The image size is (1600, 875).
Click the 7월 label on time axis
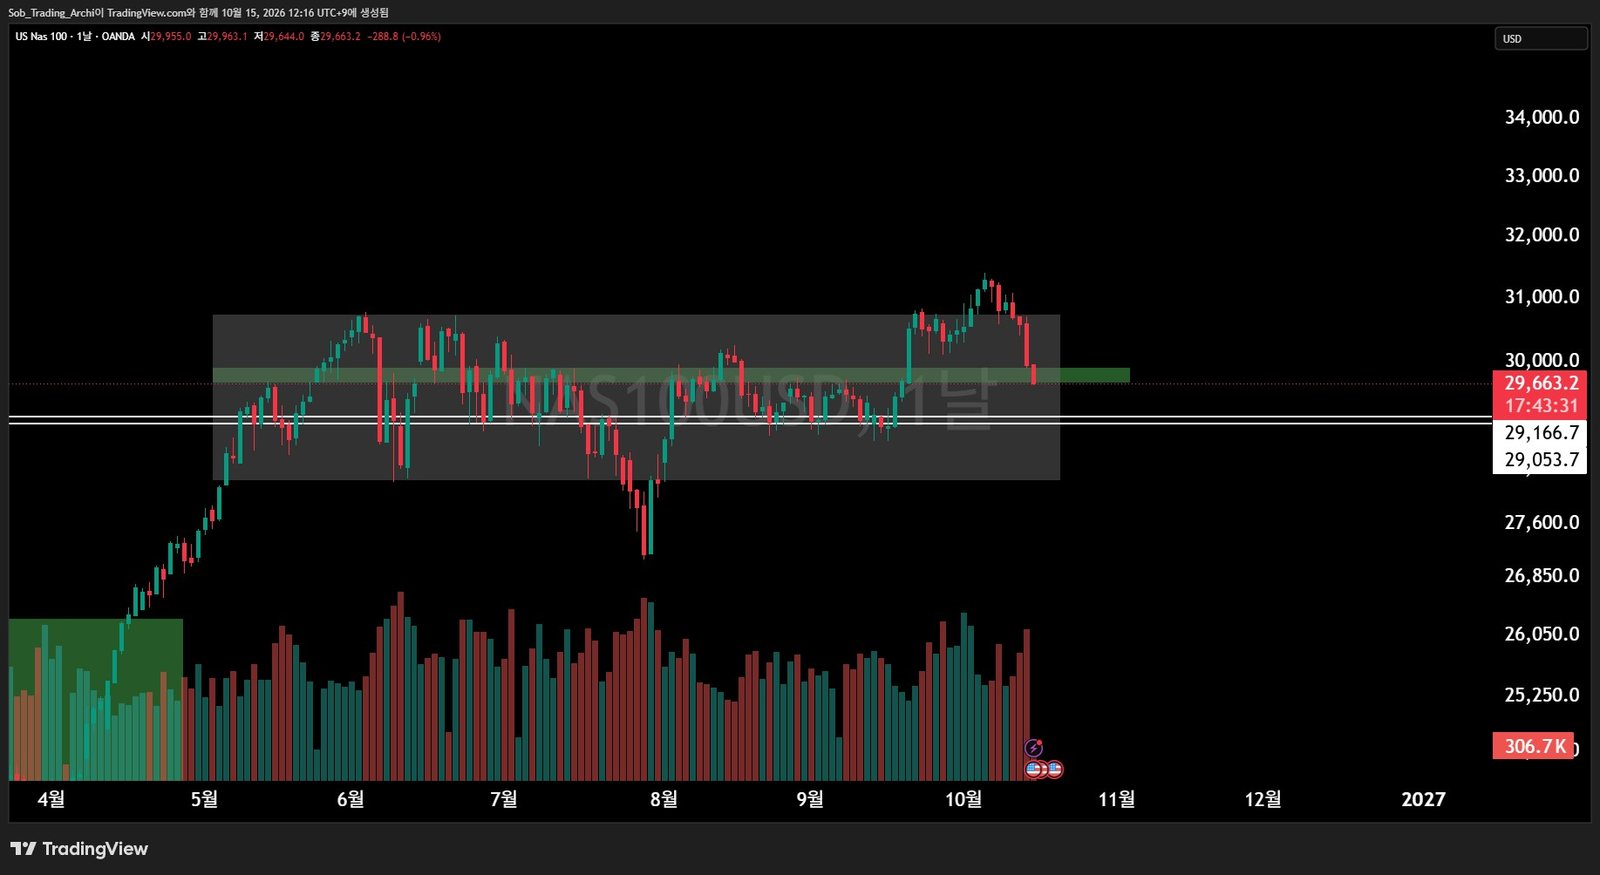click(504, 799)
